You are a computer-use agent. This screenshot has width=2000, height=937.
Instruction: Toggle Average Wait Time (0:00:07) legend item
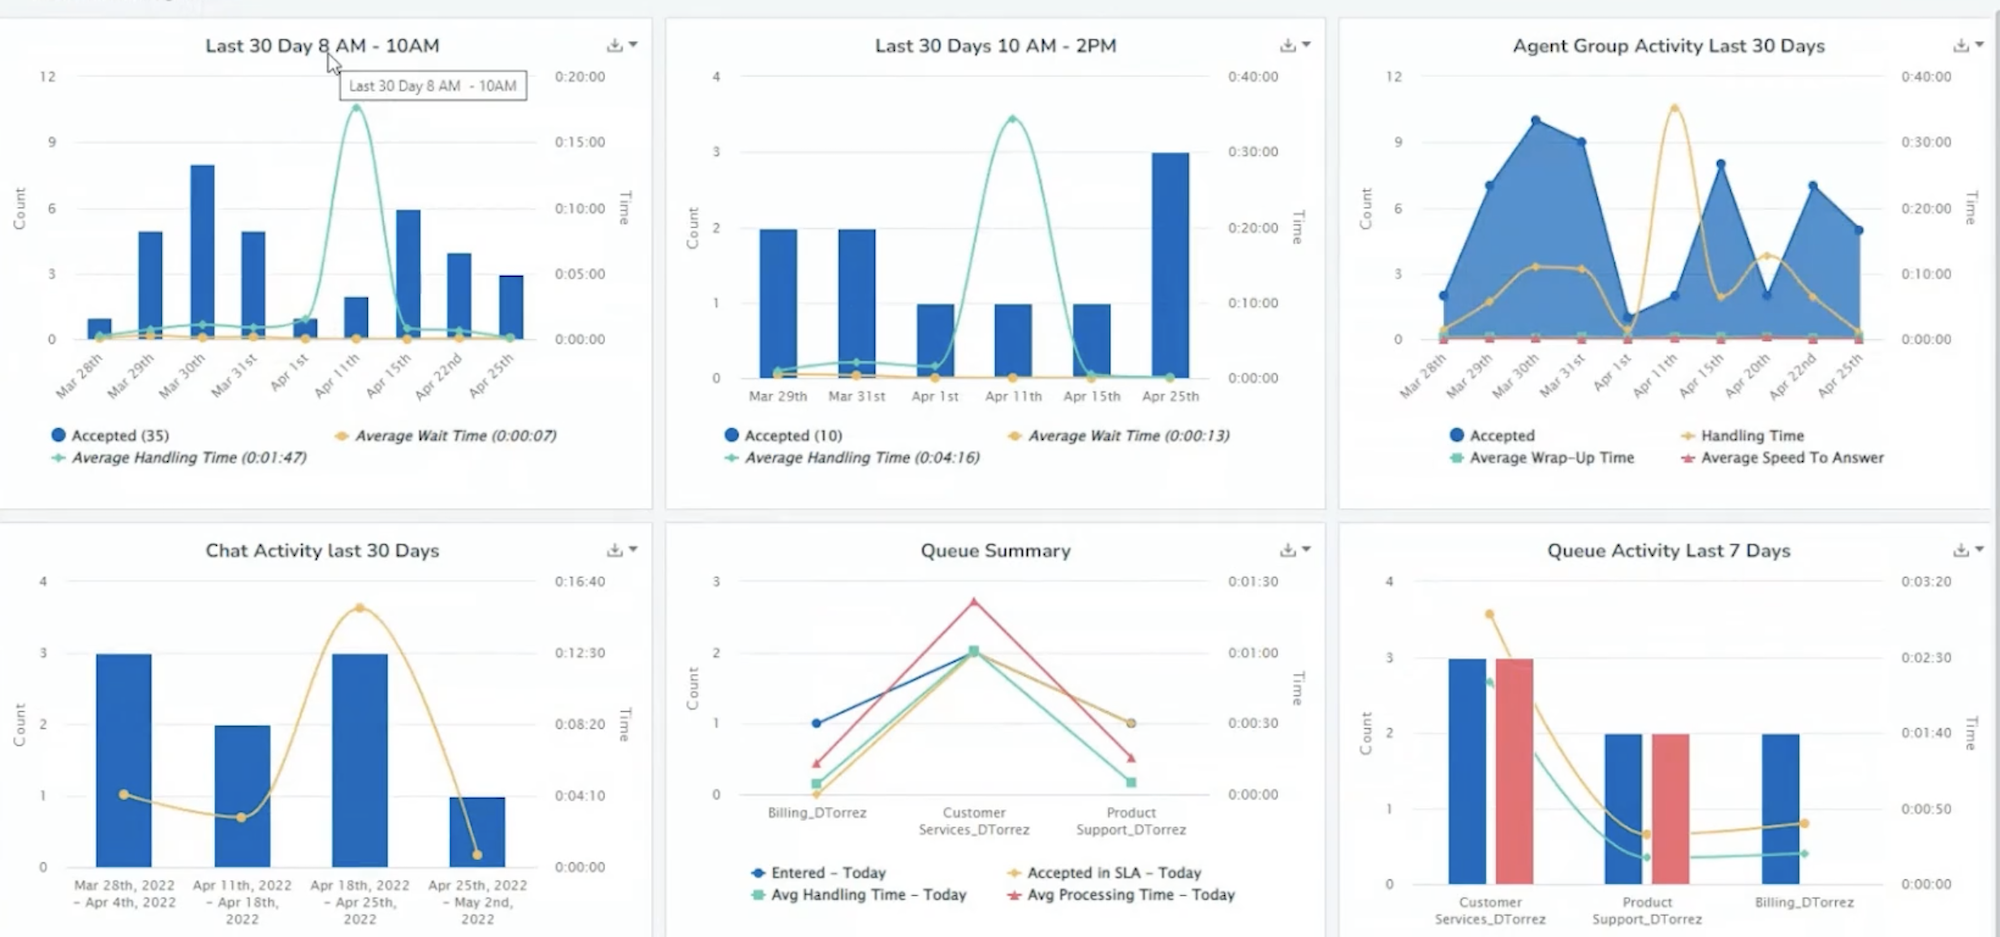[445, 435]
